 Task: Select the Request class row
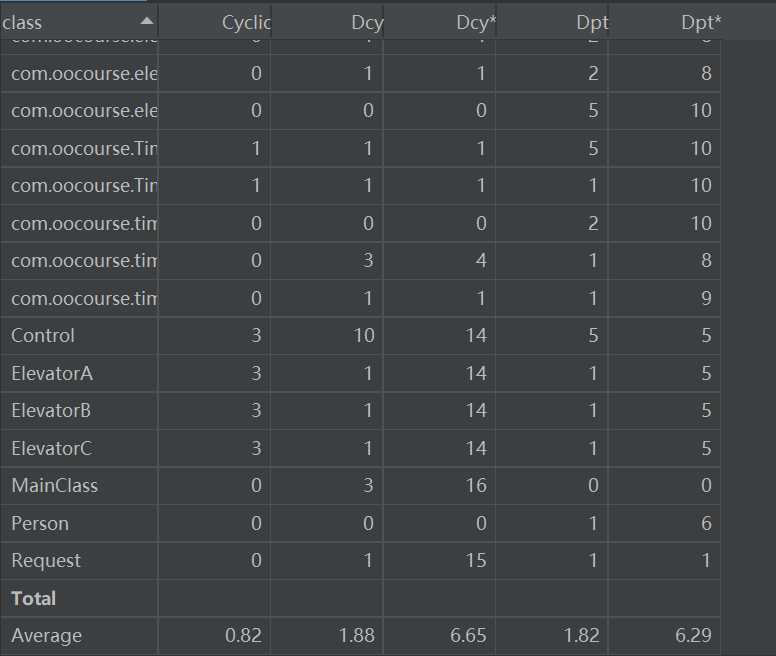[360, 561]
